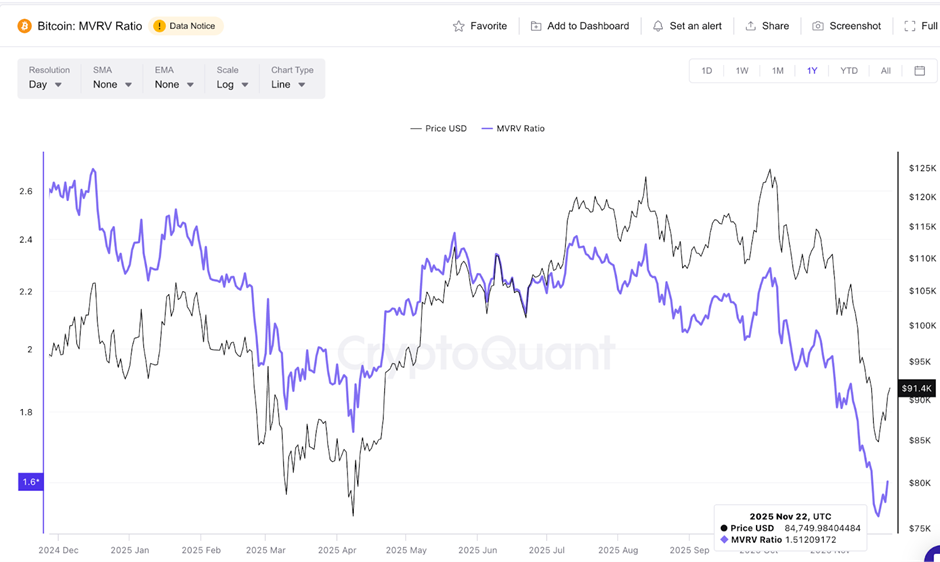Click the Bitcoin logo icon
This screenshot has height=562, width=940.
[24, 26]
